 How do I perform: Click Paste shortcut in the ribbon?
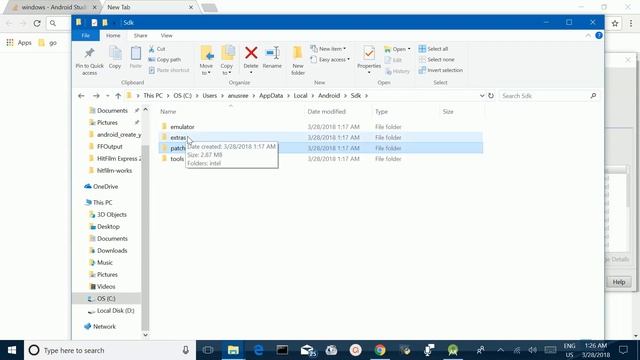[169, 70]
